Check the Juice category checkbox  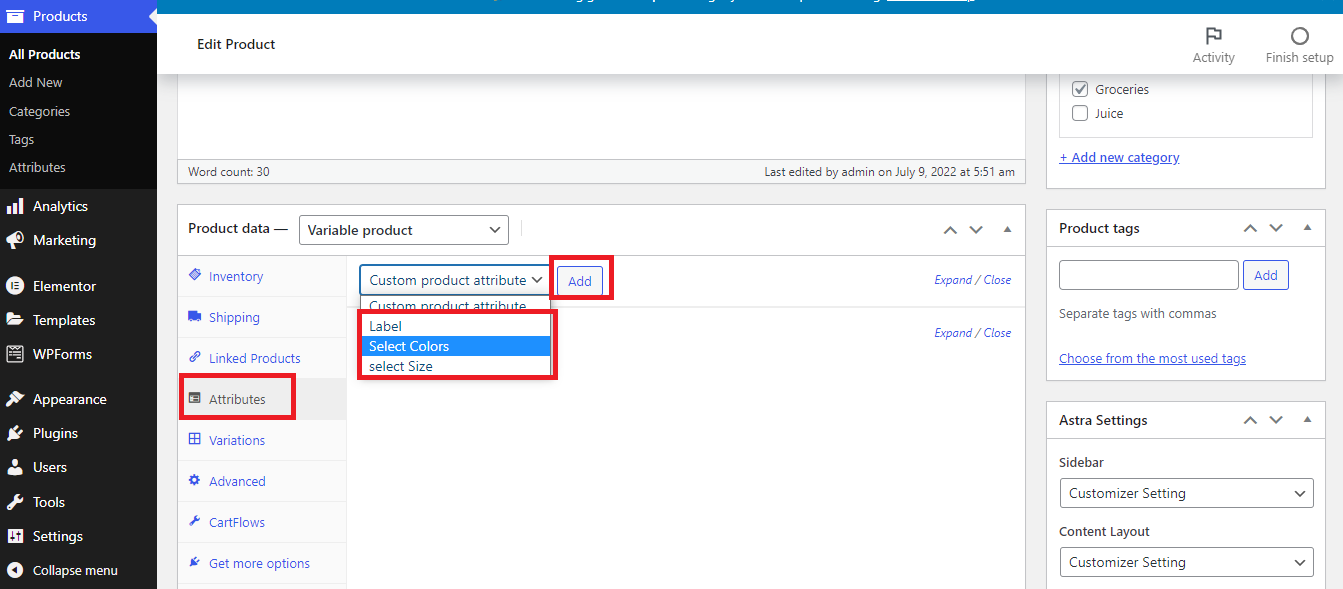tap(1080, 113)
